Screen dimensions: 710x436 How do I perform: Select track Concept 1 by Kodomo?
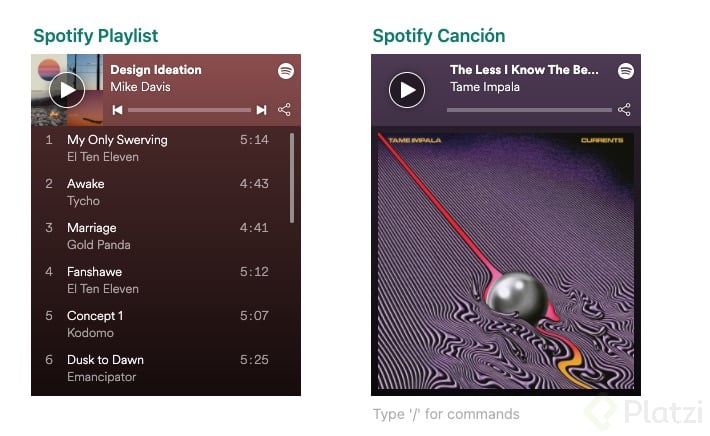pyautogui.click(x=158, y=324)
